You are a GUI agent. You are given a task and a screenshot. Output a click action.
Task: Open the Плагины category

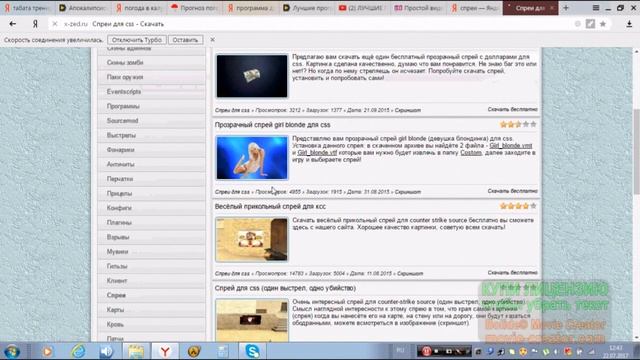(151, 222)
